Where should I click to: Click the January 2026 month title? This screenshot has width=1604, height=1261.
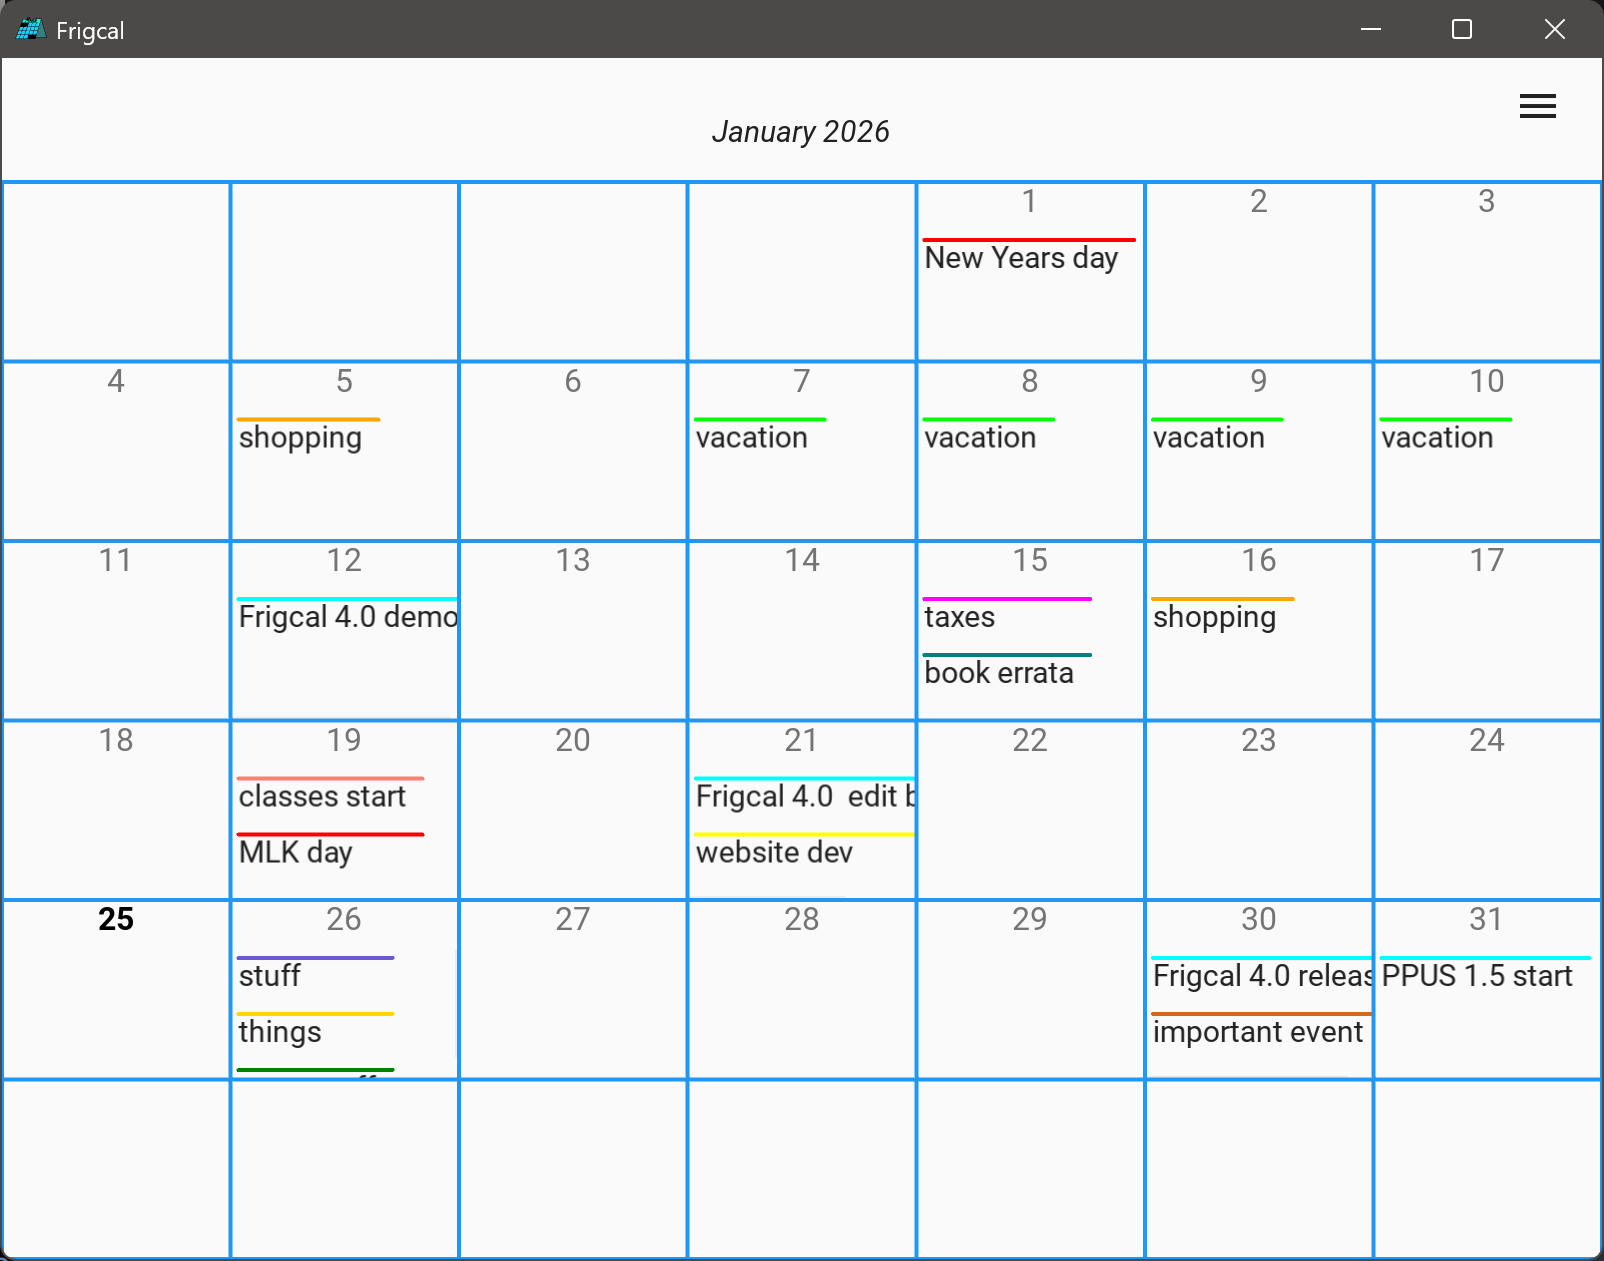(800, 132)
